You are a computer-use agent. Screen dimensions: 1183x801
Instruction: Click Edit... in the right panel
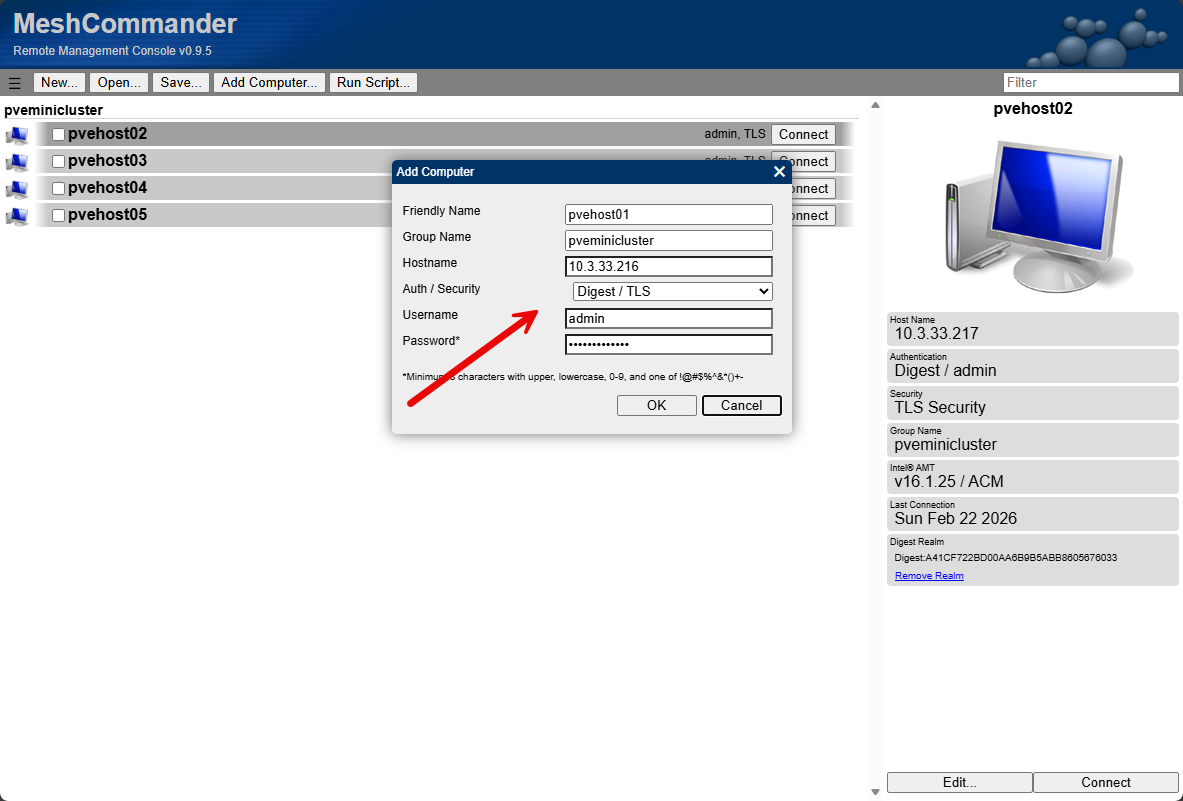(959, 782)
